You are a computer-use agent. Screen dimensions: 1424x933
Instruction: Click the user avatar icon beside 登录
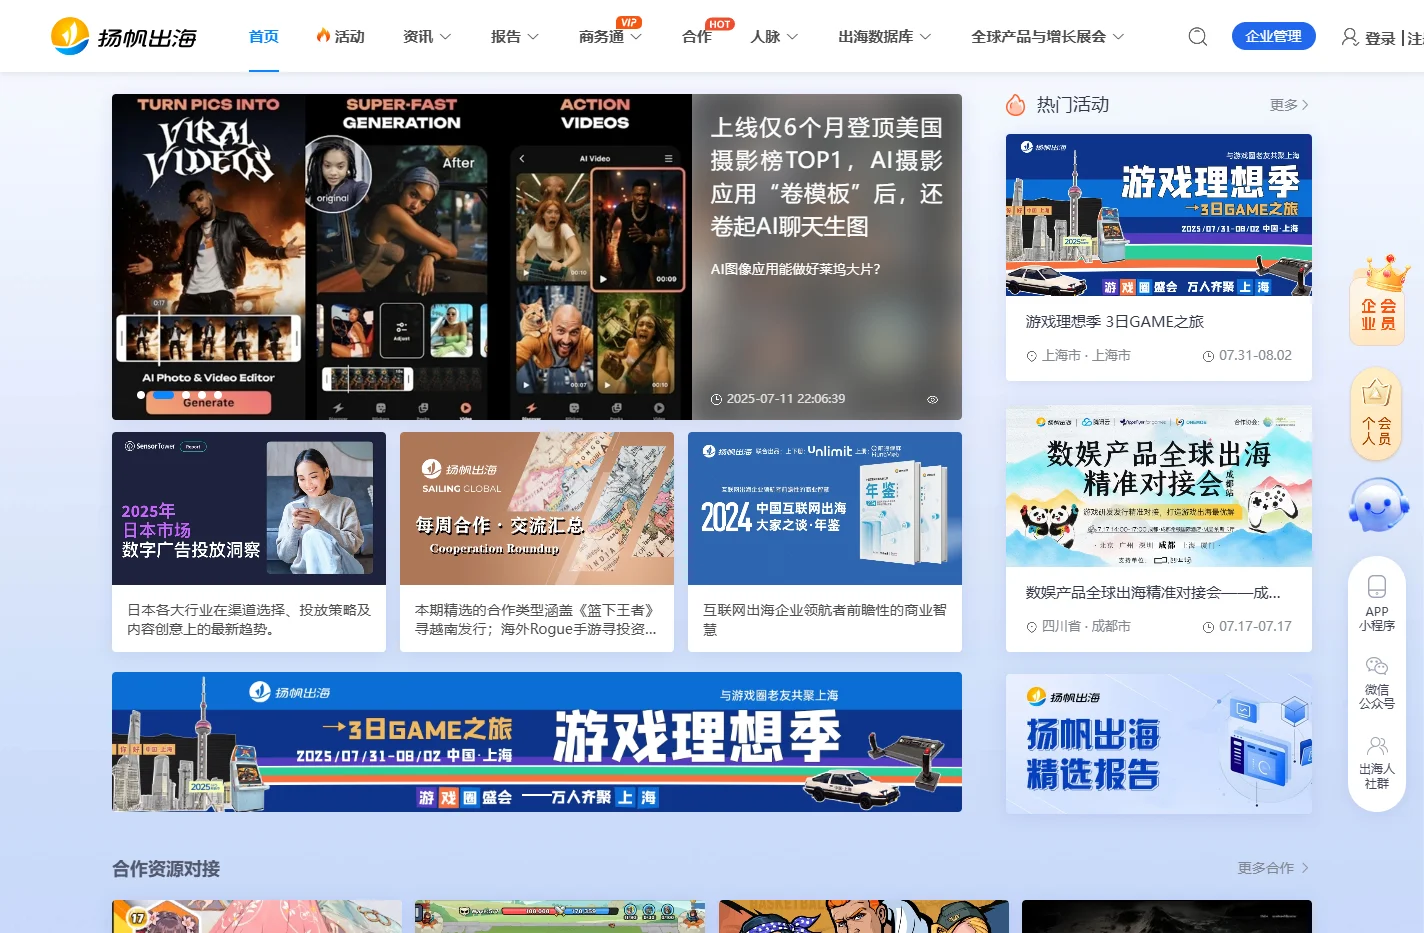(1350, 37)
